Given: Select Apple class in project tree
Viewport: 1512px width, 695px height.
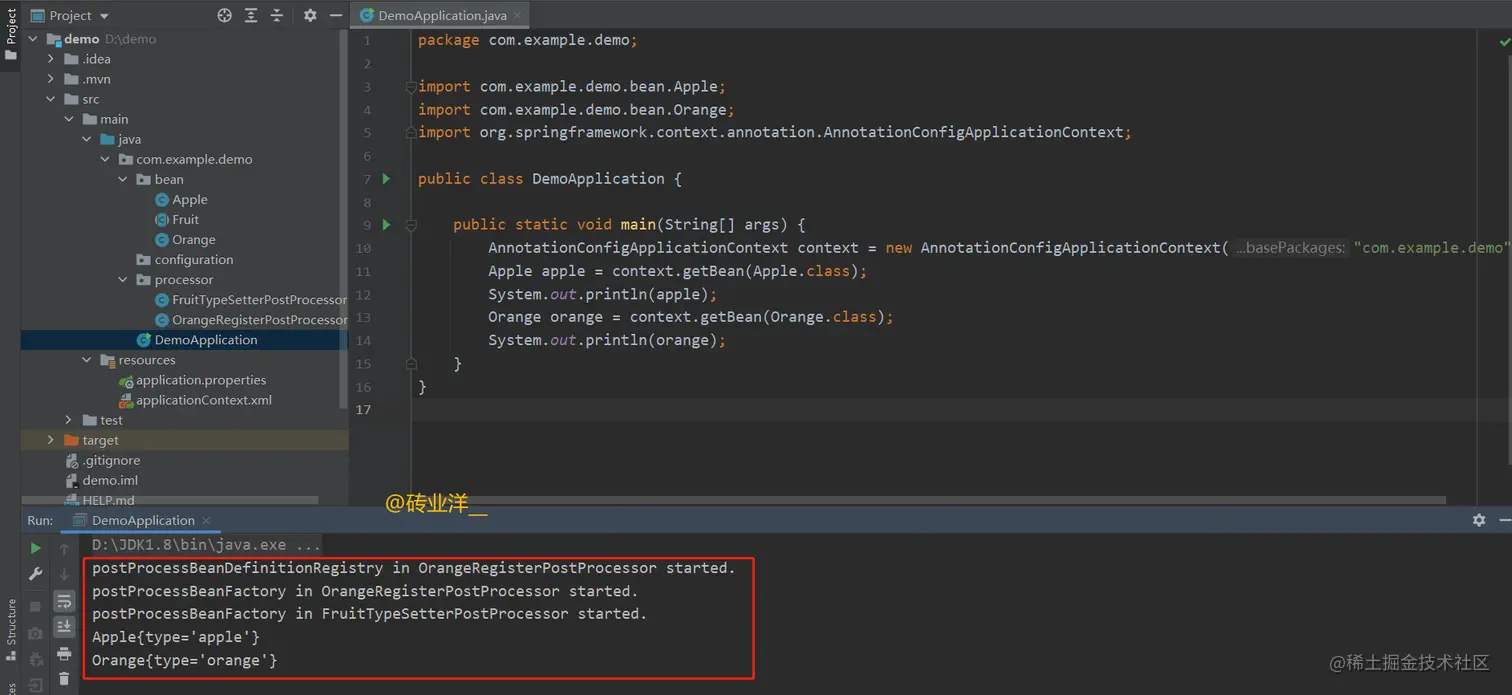Looking at the screenshot, I should (x=181, y=199).
